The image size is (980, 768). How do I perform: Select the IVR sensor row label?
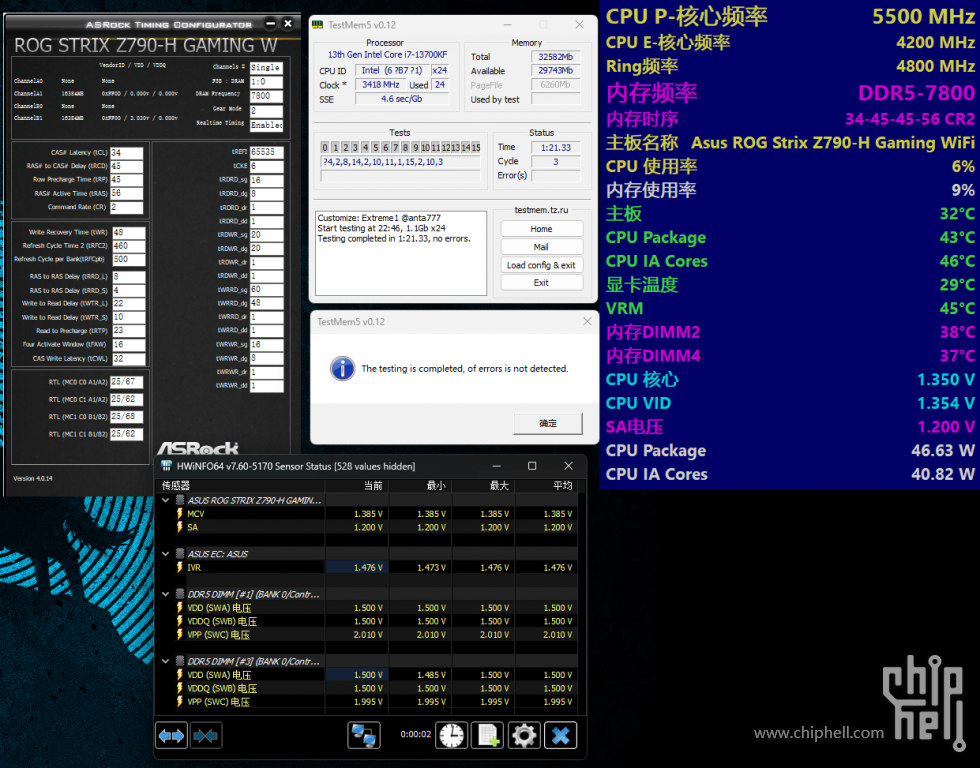[194, 567]
